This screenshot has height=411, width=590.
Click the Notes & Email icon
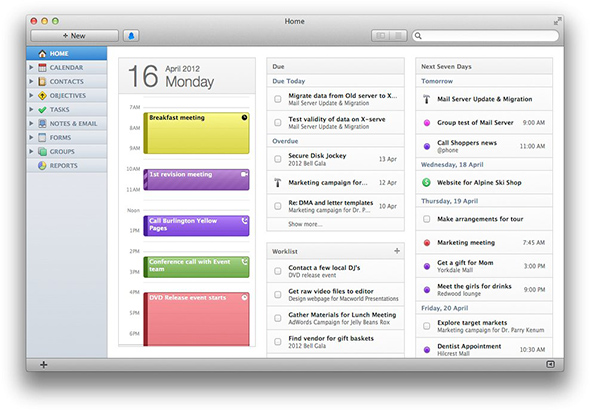[x=43, y=123]
